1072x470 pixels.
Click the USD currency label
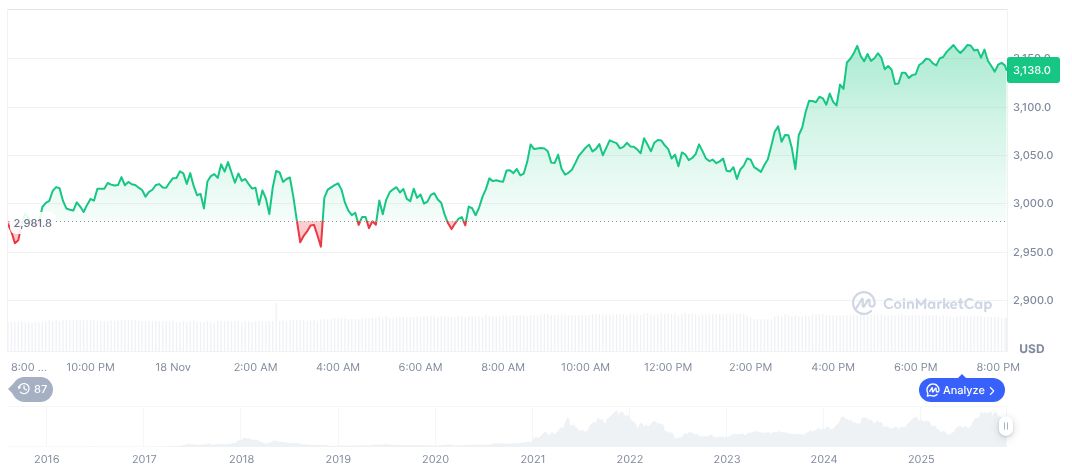[x=1031, y=348]
